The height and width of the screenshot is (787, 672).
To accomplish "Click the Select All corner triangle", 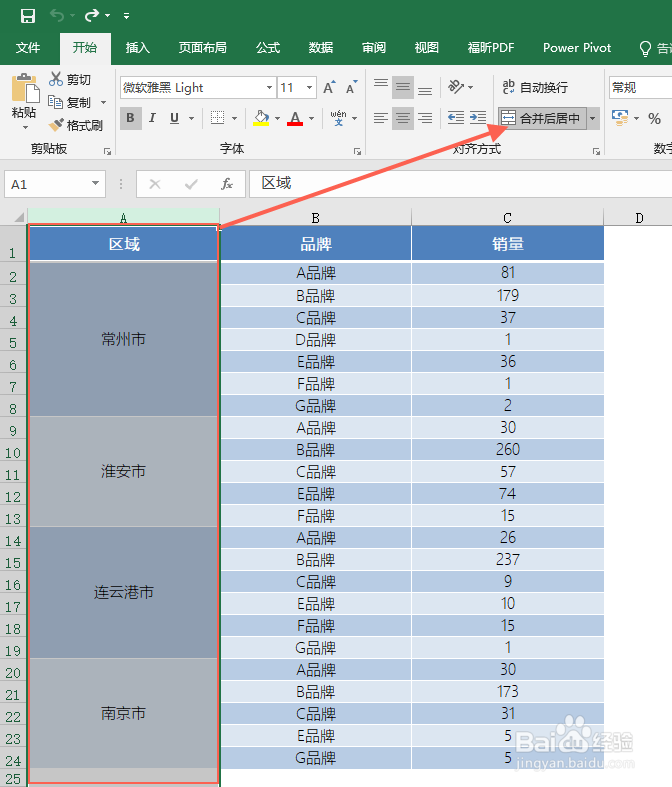I will point(19,217).
